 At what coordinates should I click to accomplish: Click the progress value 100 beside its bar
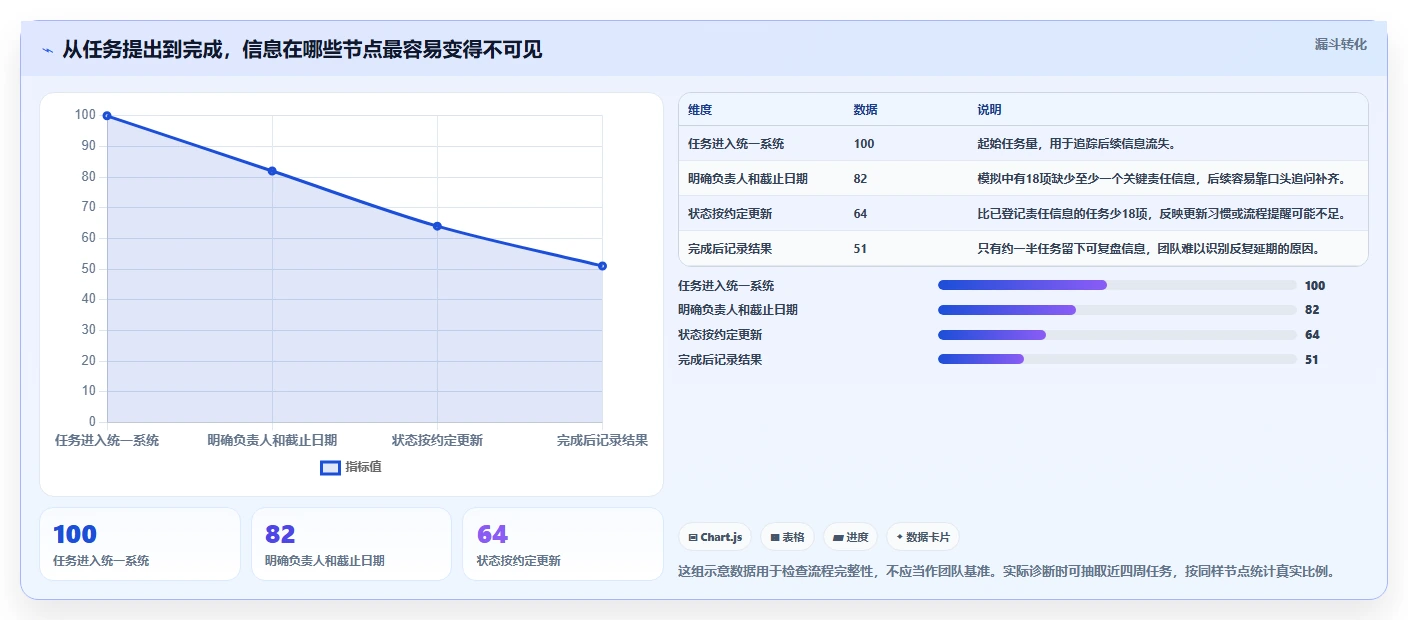1315,286
